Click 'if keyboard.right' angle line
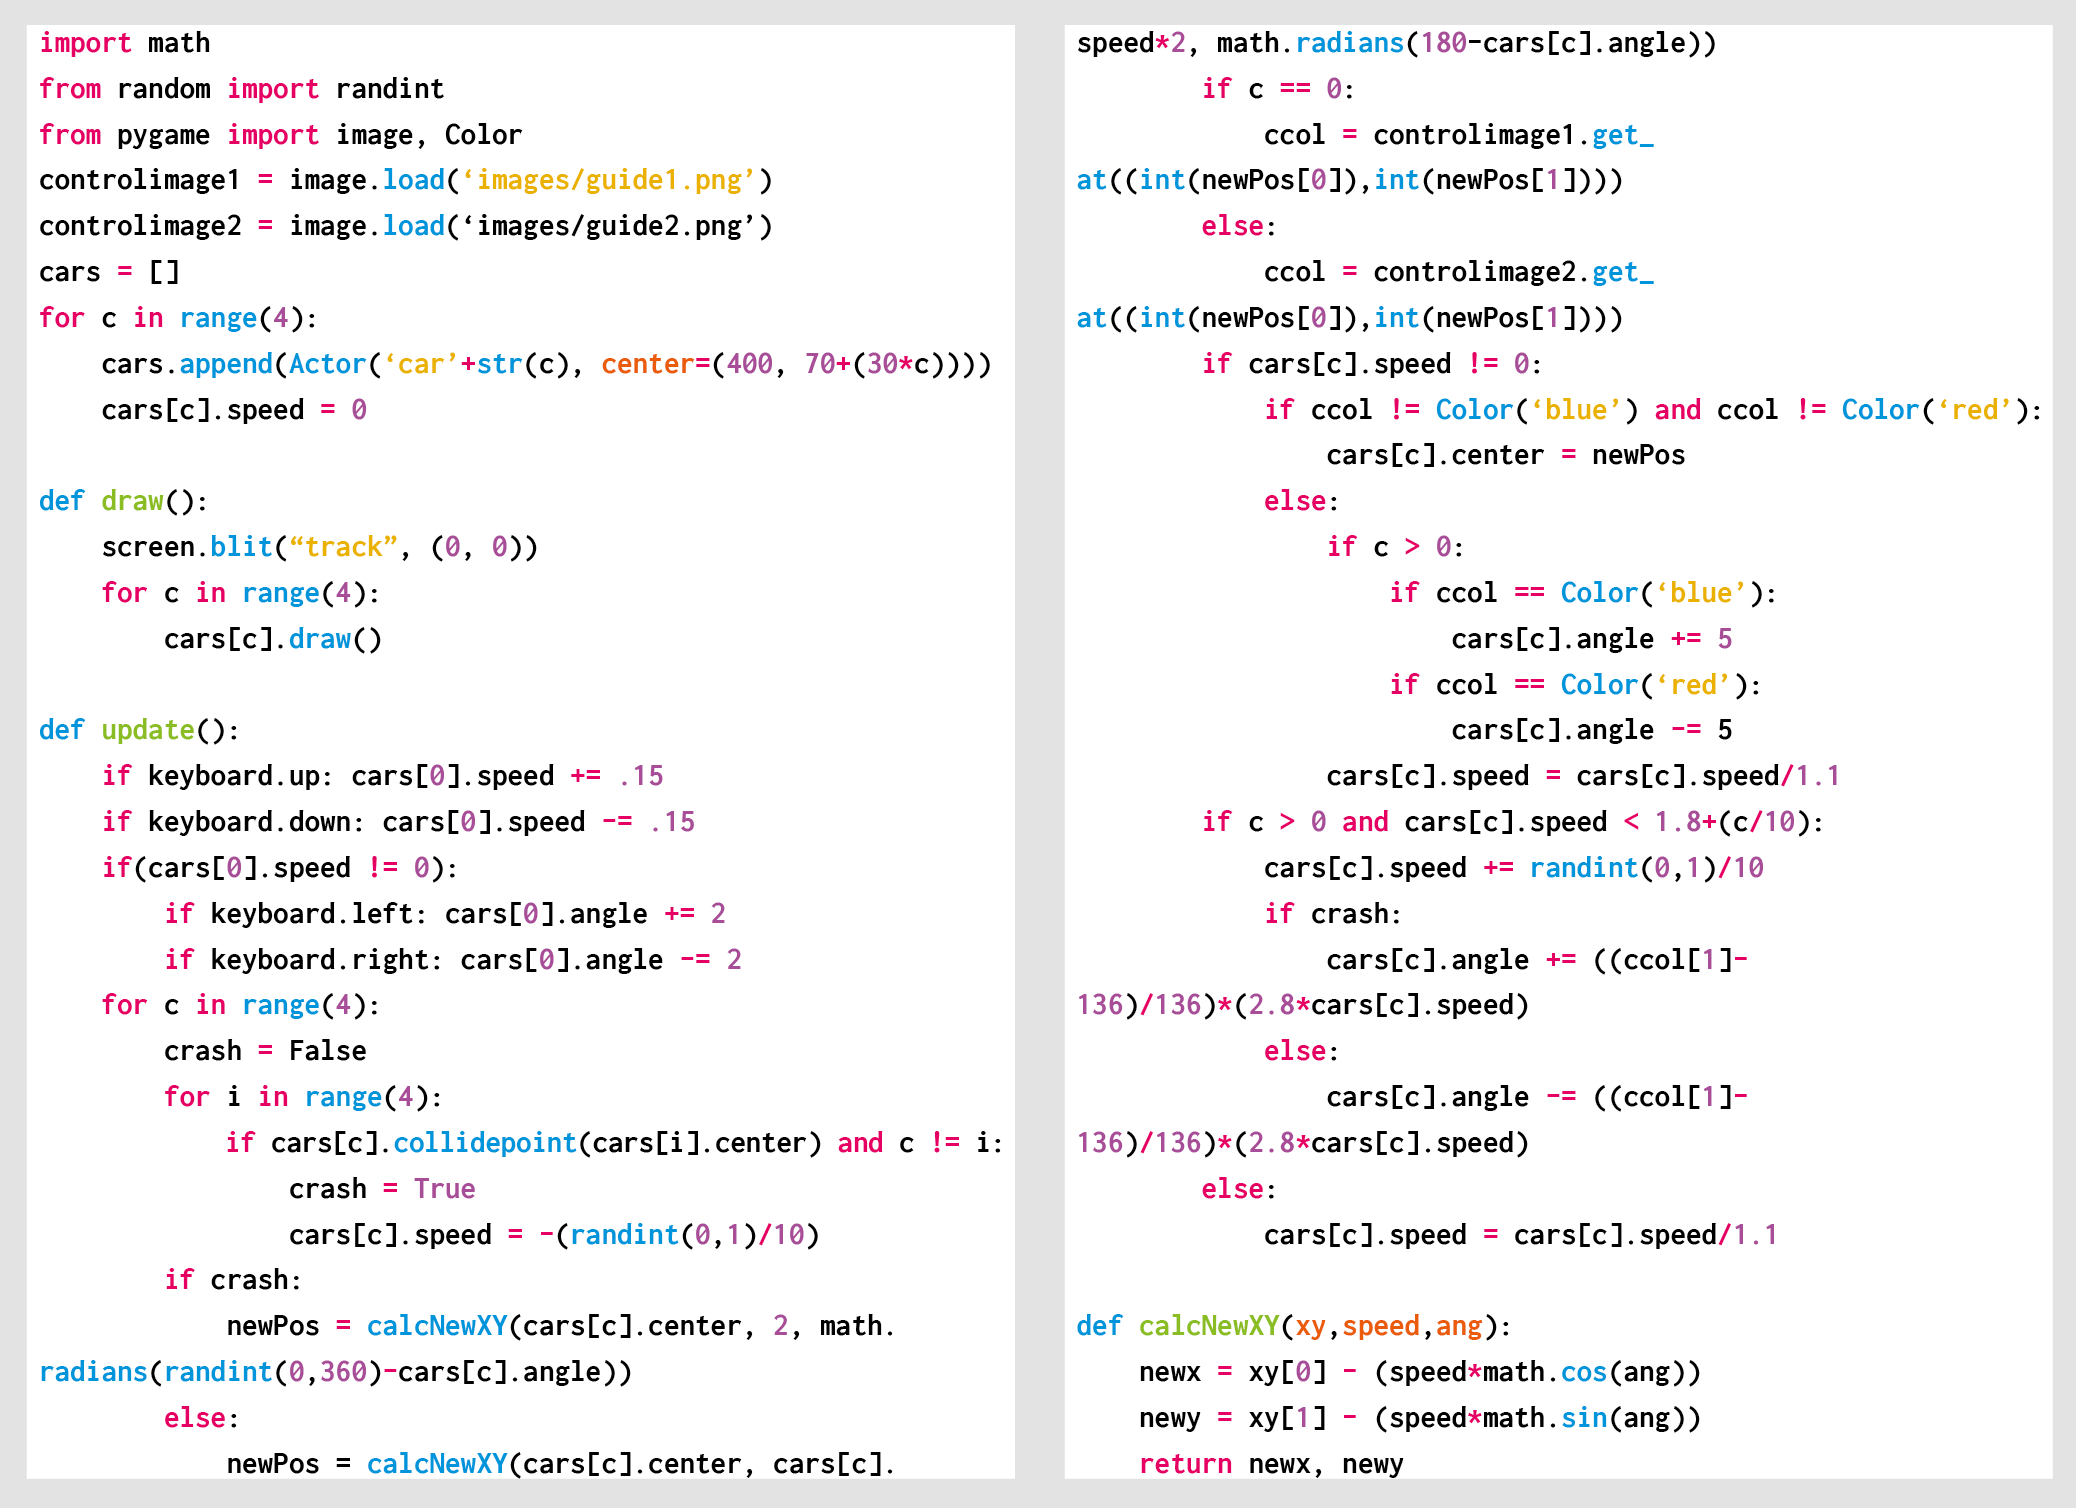The height and width of the screenshot is (1508, 2076). pyautogui.click(x=452, y=960)
